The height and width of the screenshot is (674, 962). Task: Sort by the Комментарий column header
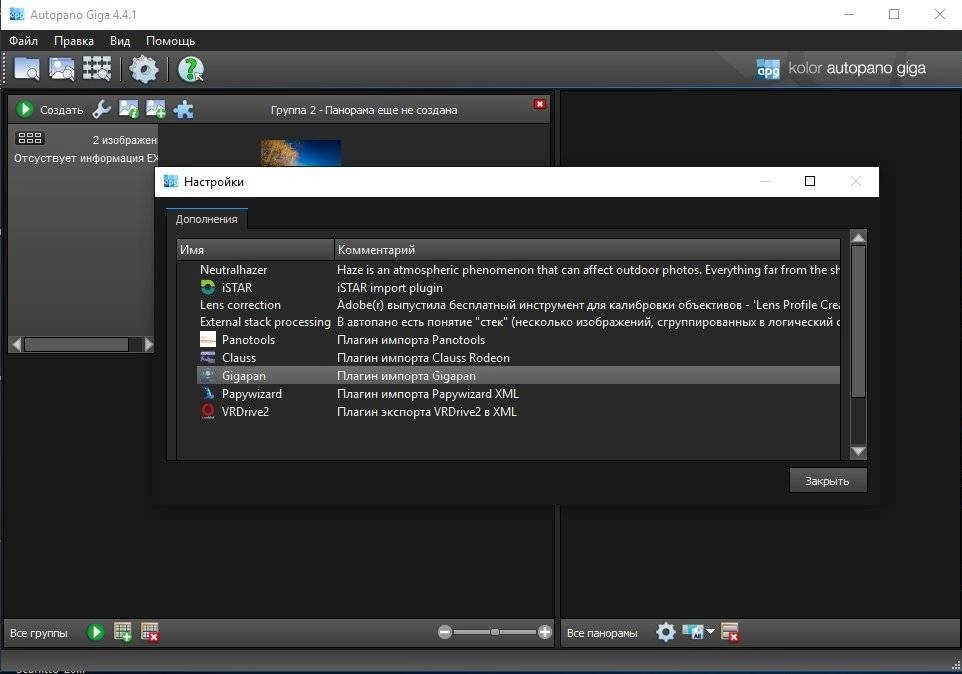587,250
